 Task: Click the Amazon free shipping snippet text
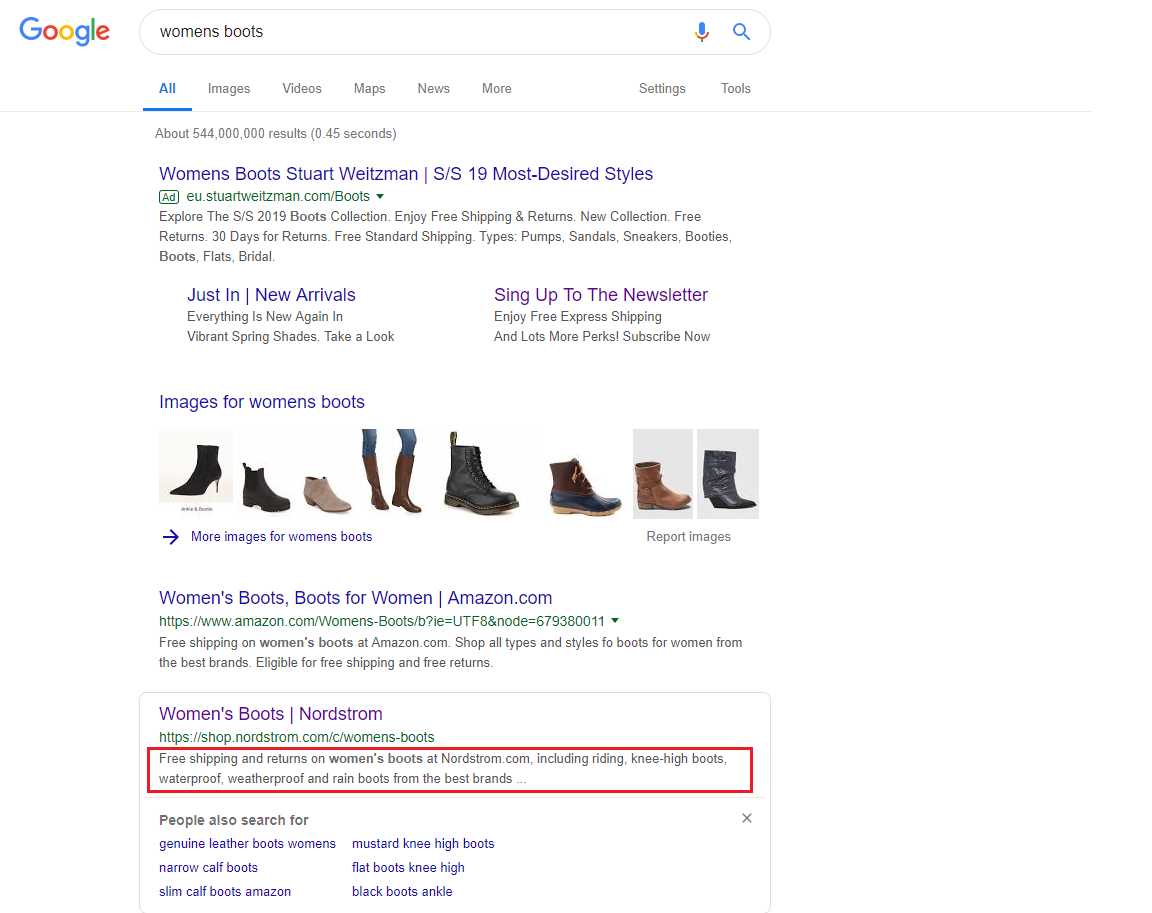click(450, 652)
